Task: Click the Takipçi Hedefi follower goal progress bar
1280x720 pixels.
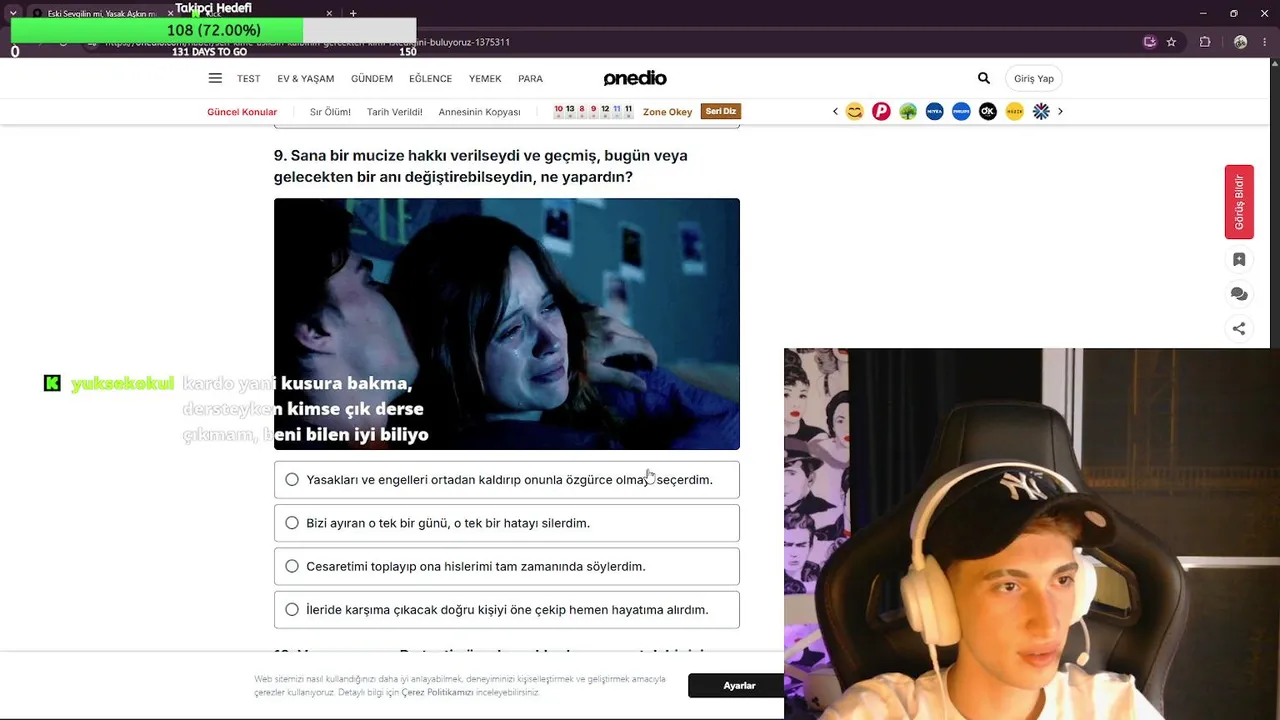Action: (x=214, y=30)
